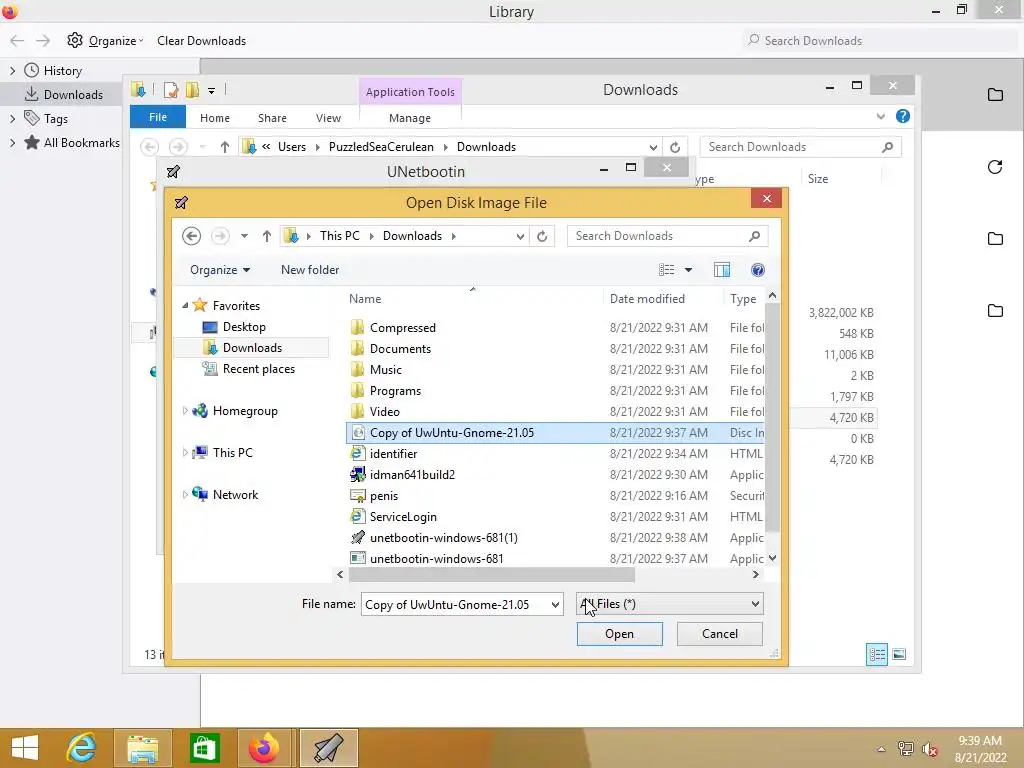Open File Explorer from the taskbar
Viewport: 1024px width, 768px height.
pos(143,748)
